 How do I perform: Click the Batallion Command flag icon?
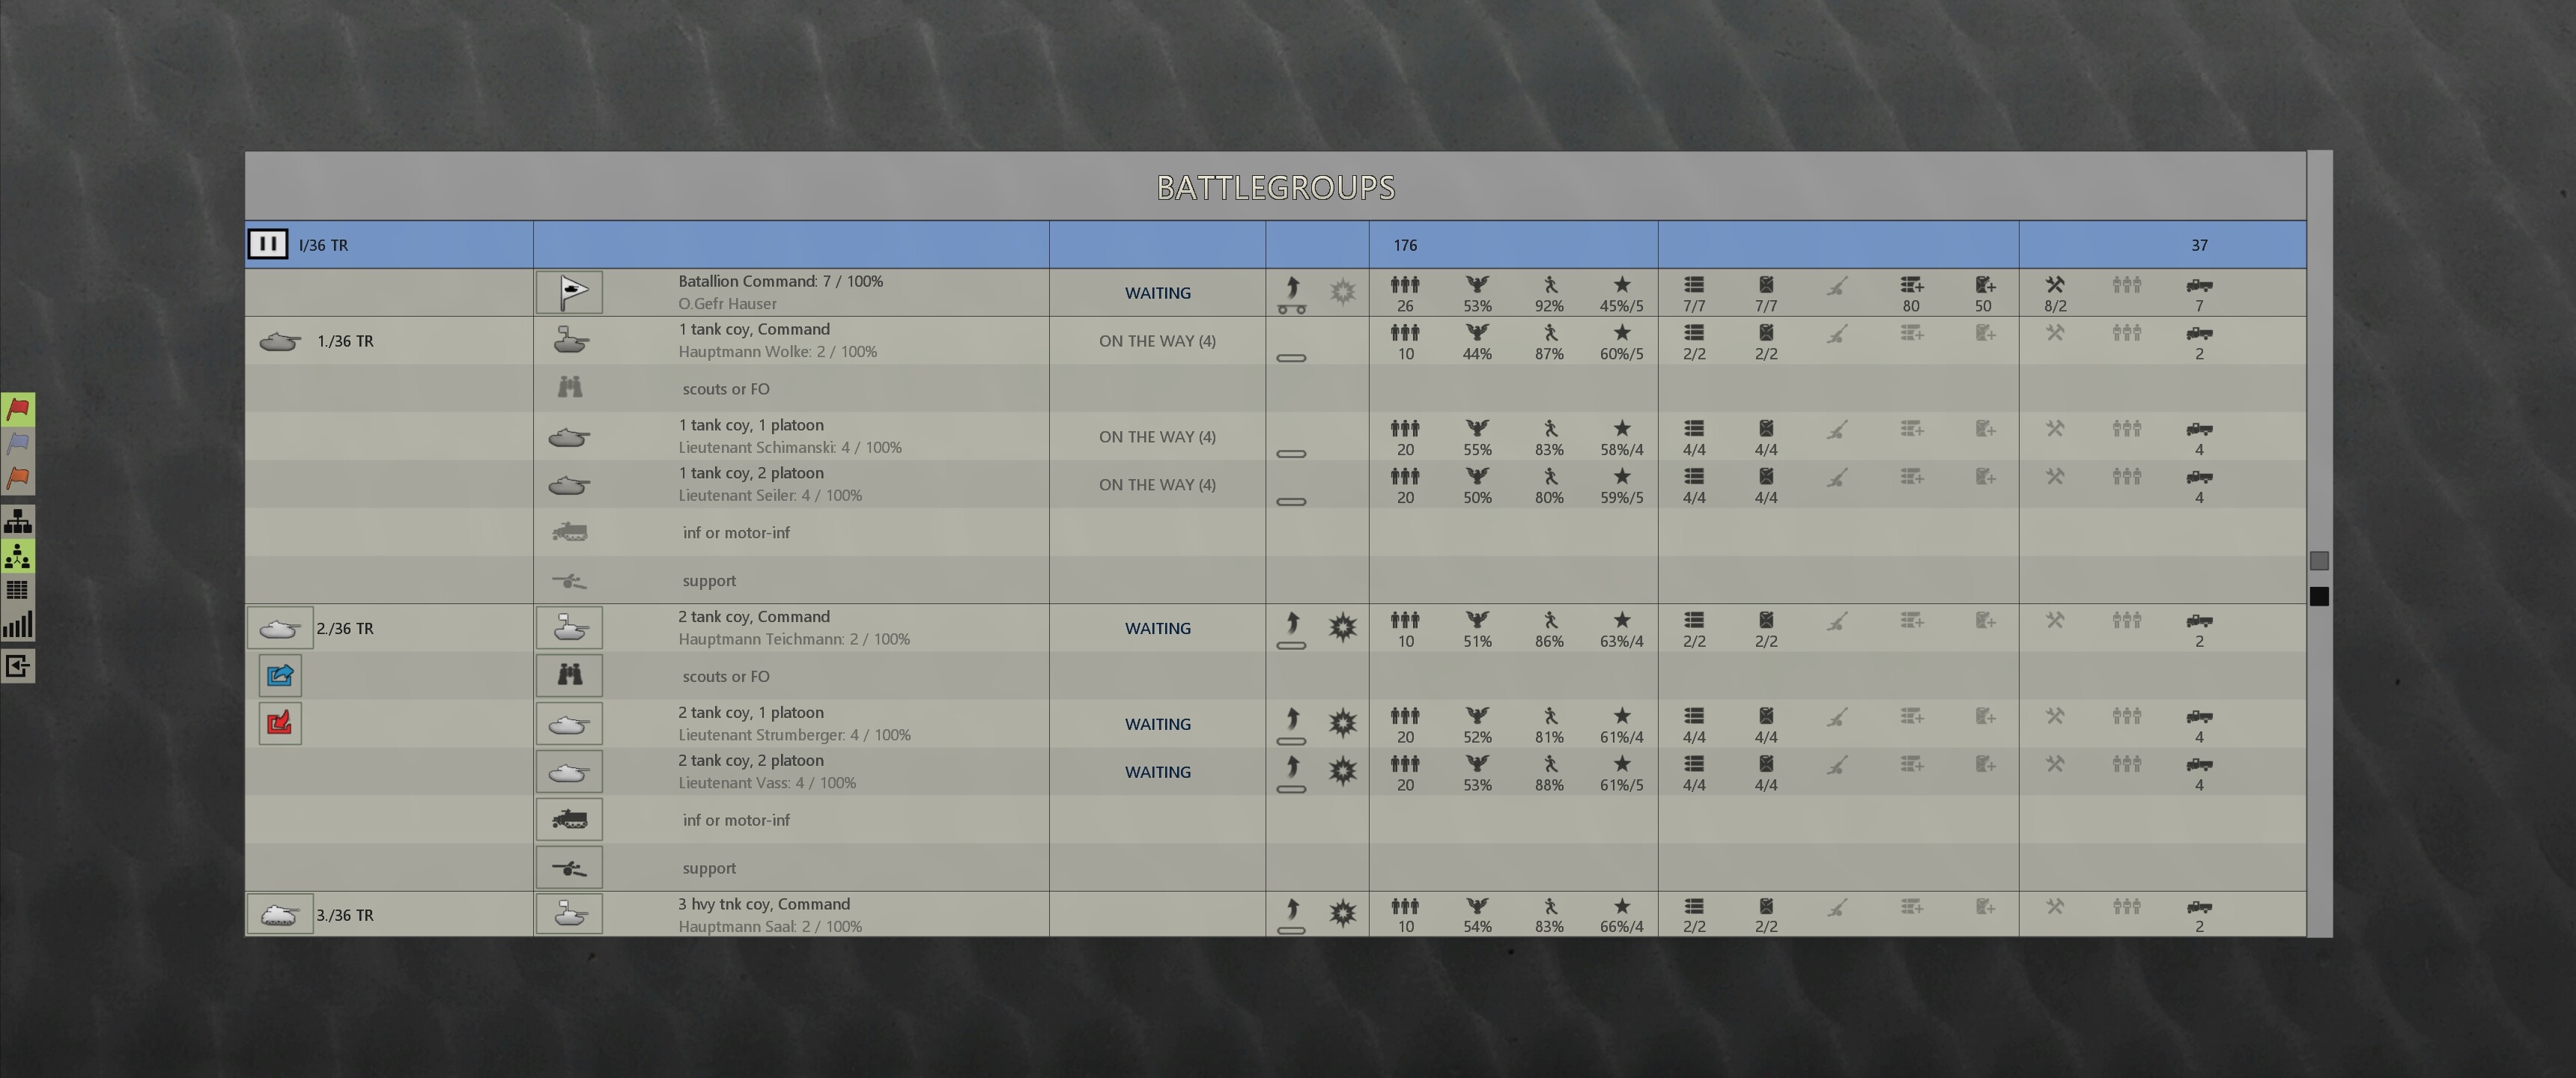click(x=569, y=292)
